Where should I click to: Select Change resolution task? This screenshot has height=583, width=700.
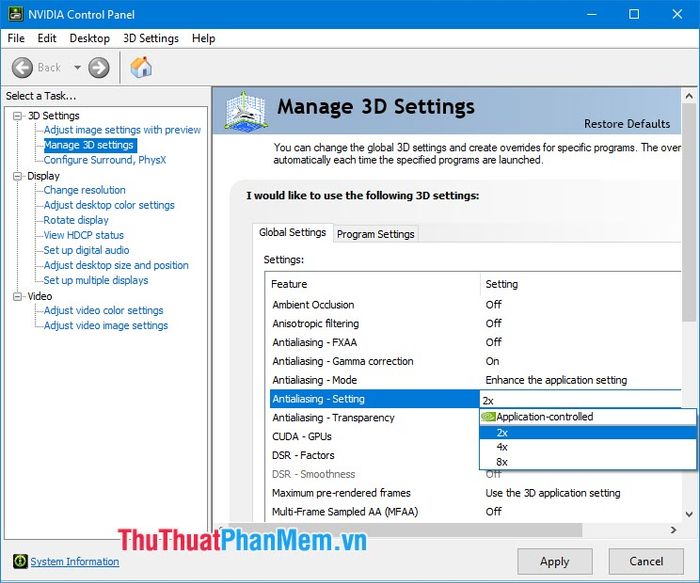tap(84, 190)
